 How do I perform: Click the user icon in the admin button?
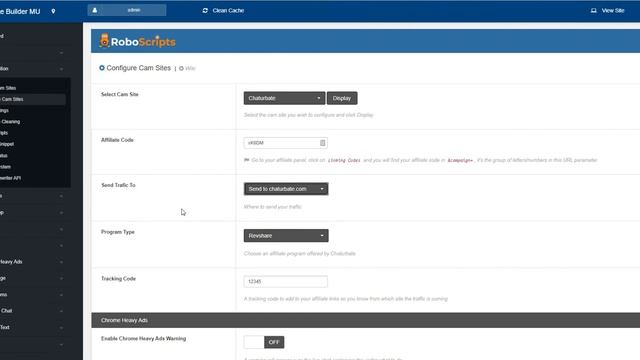95,10
